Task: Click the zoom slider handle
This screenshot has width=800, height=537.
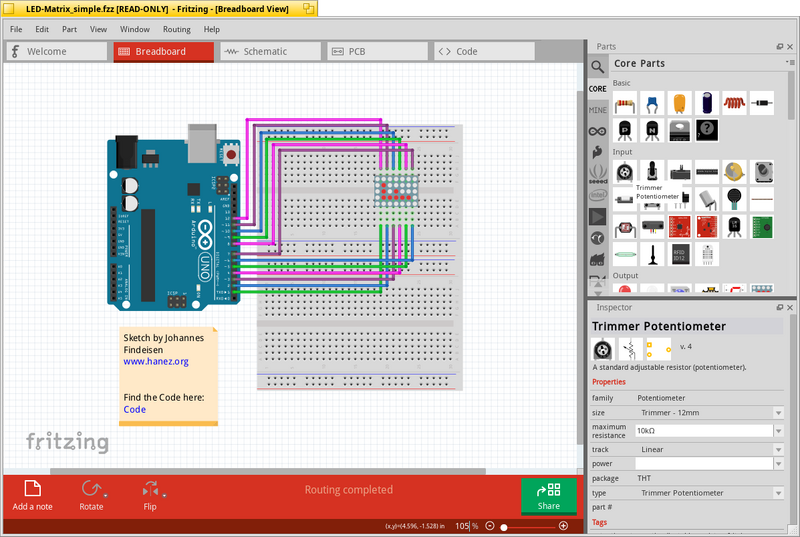Action: [x=504, y=527]
